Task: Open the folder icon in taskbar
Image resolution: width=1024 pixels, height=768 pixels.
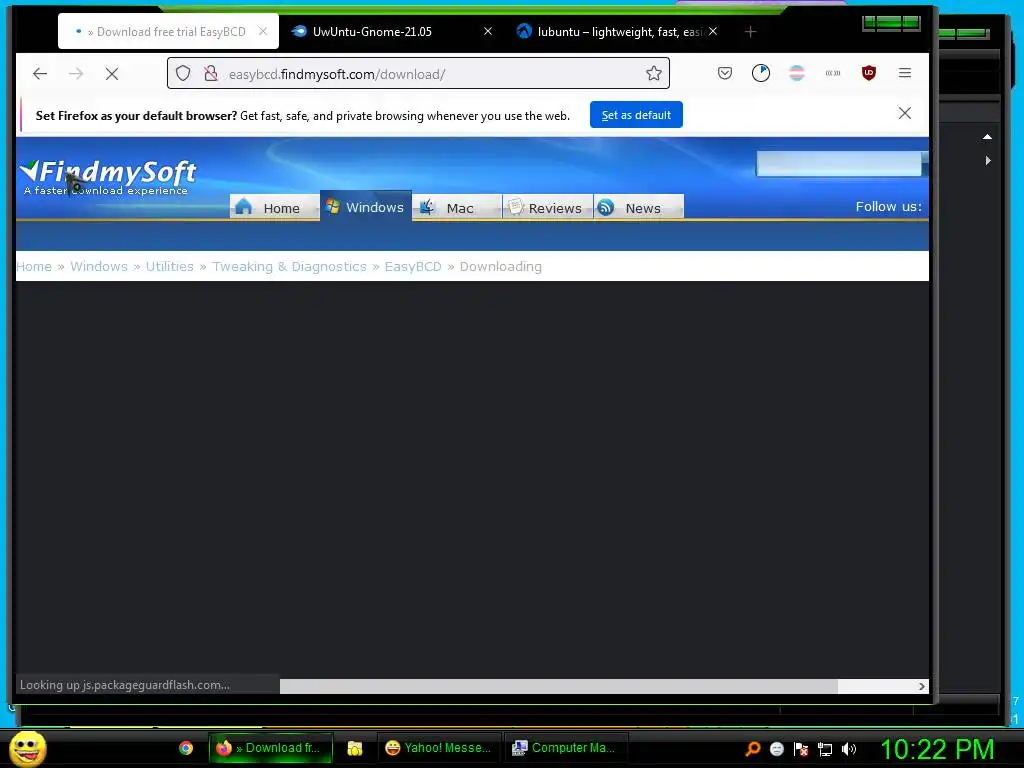Action: 355,748
